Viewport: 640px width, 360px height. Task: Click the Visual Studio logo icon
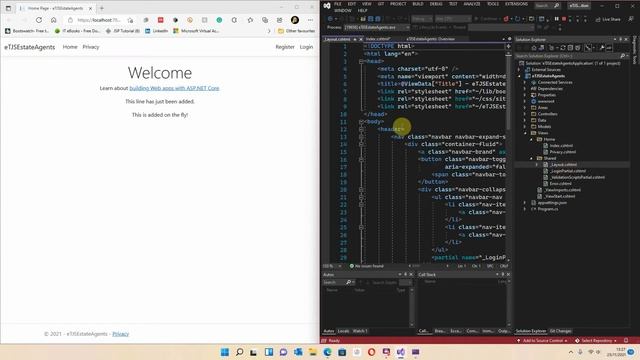(327, 5)
